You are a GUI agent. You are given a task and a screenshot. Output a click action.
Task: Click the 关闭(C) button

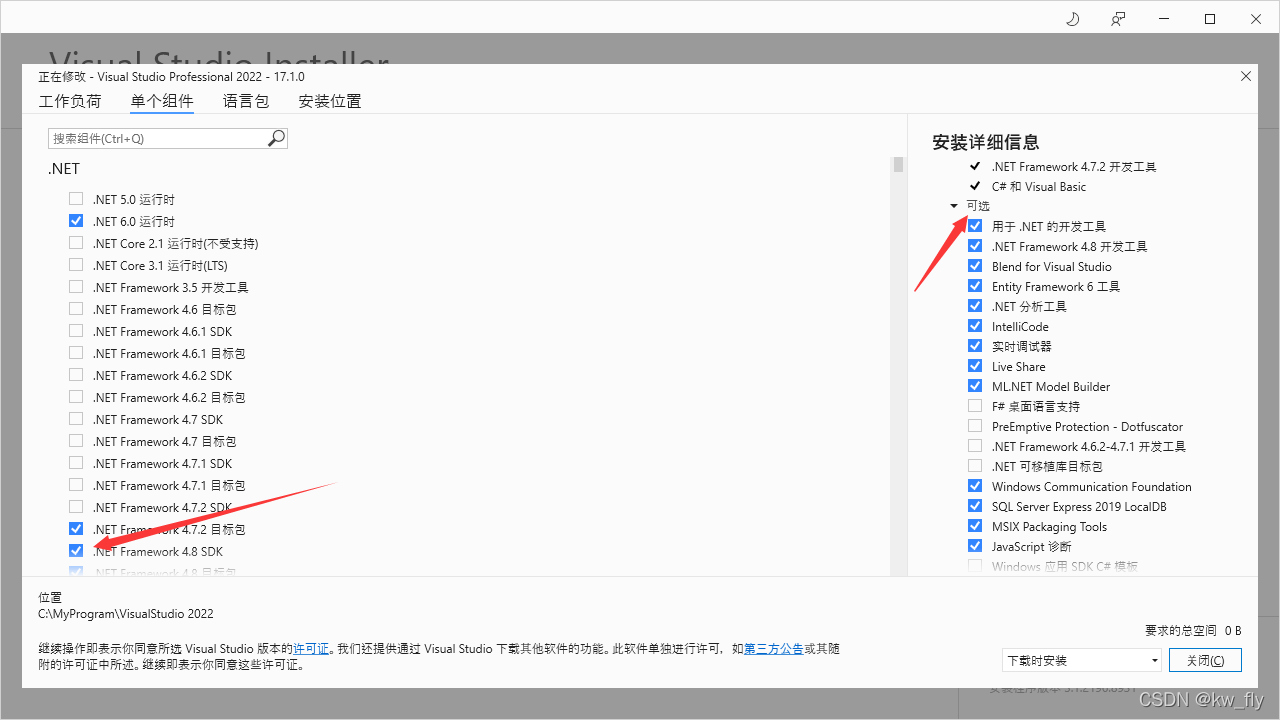tap(1205, 660)
